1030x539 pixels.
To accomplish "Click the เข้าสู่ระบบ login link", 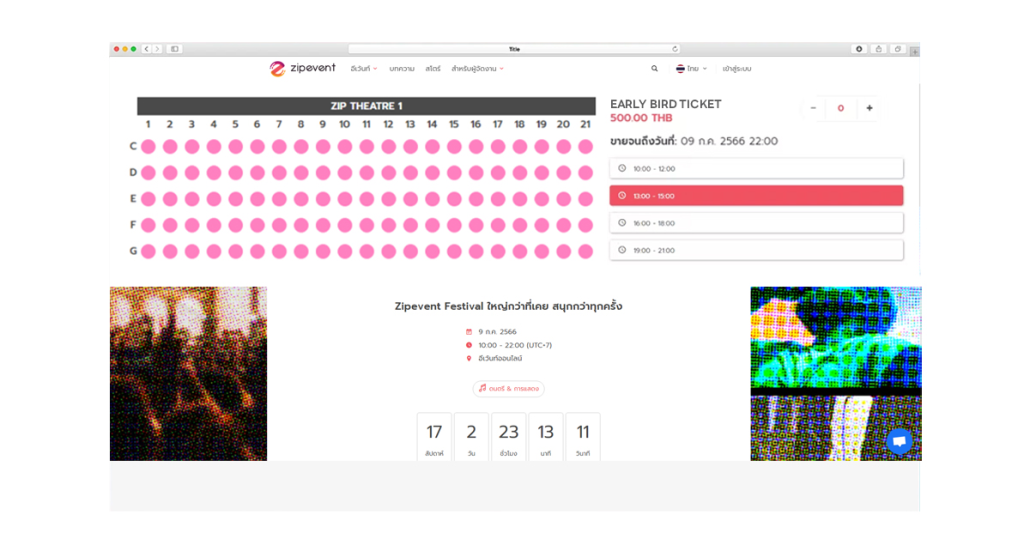I will click(x=737, y=69).
